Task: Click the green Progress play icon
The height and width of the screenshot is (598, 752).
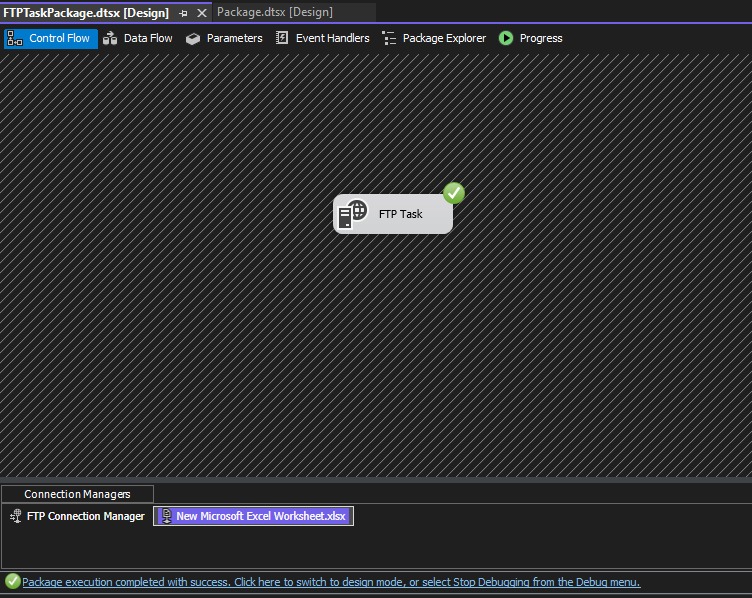Action: pyautogui.click(x=506, y=38)
